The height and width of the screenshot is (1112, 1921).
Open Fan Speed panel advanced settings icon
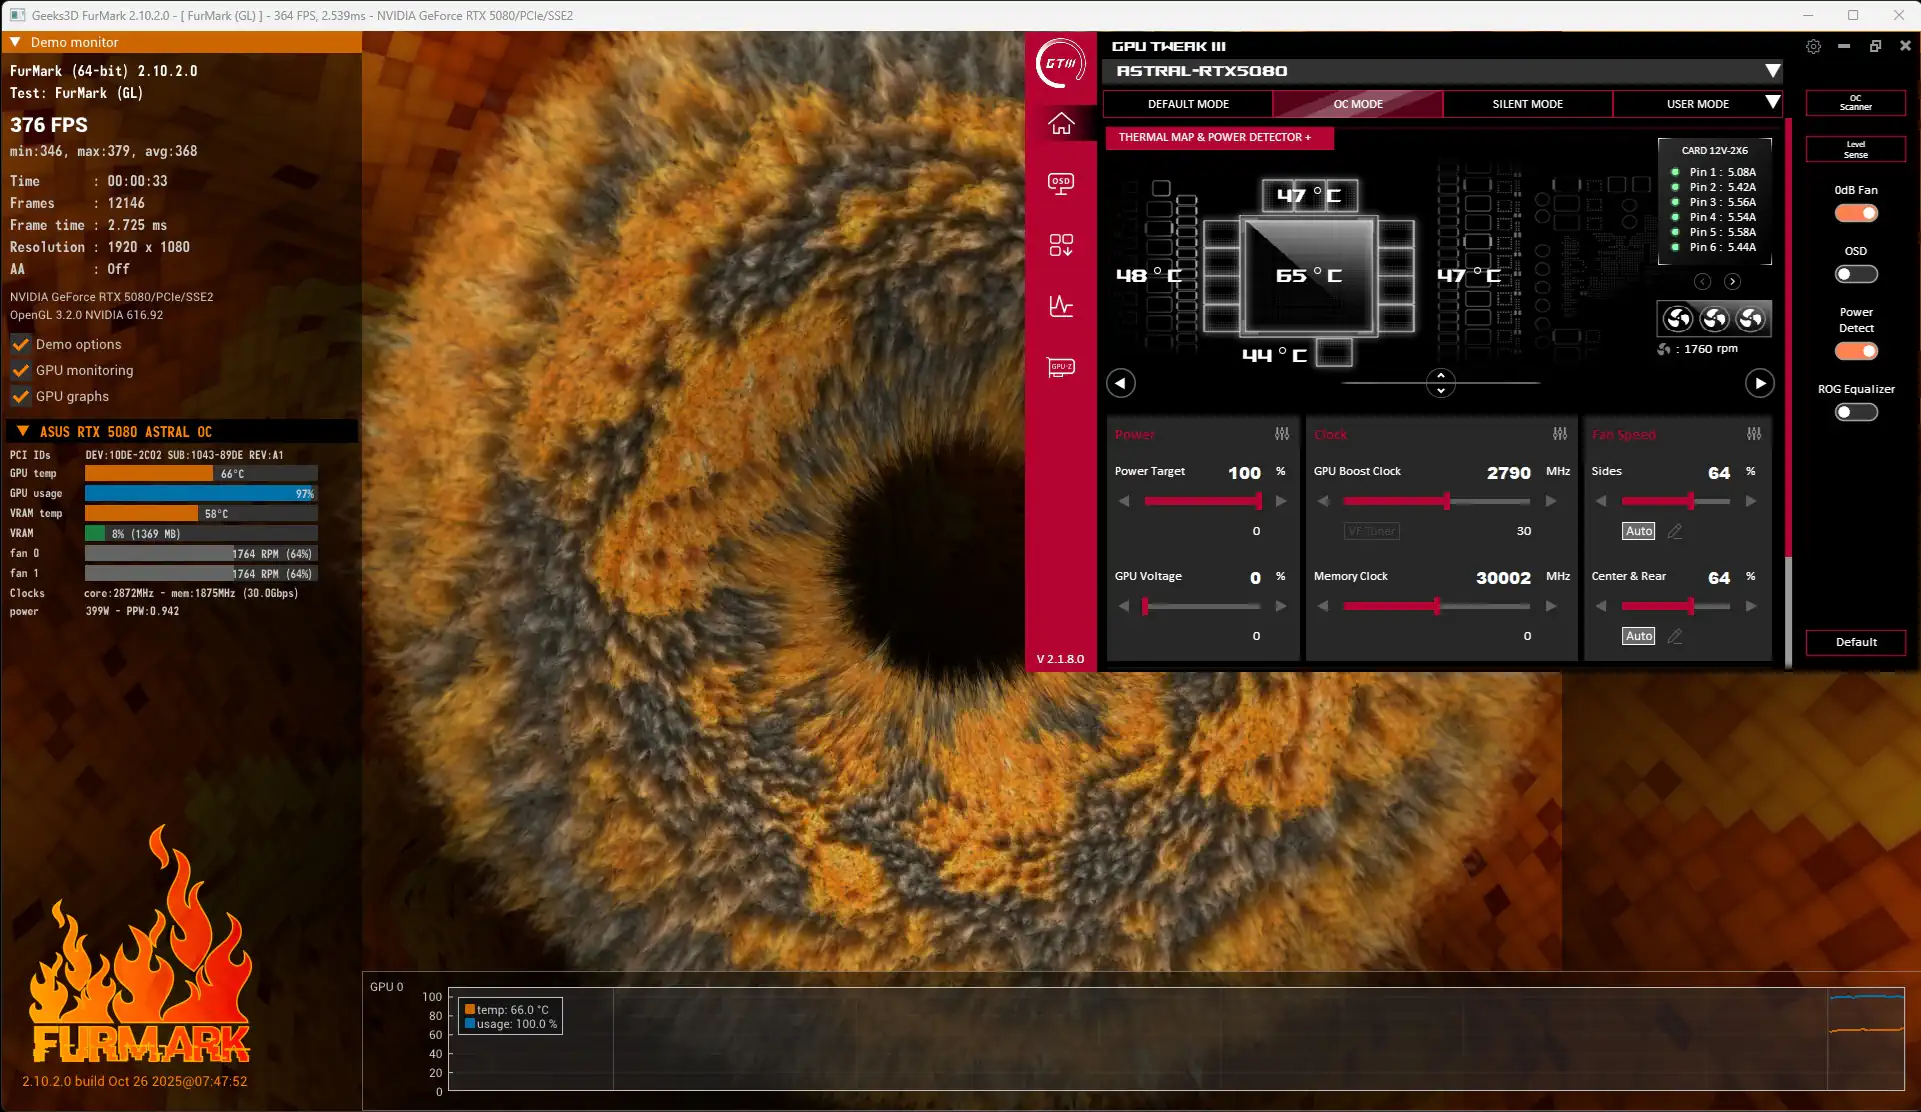tap(1754, 434)
